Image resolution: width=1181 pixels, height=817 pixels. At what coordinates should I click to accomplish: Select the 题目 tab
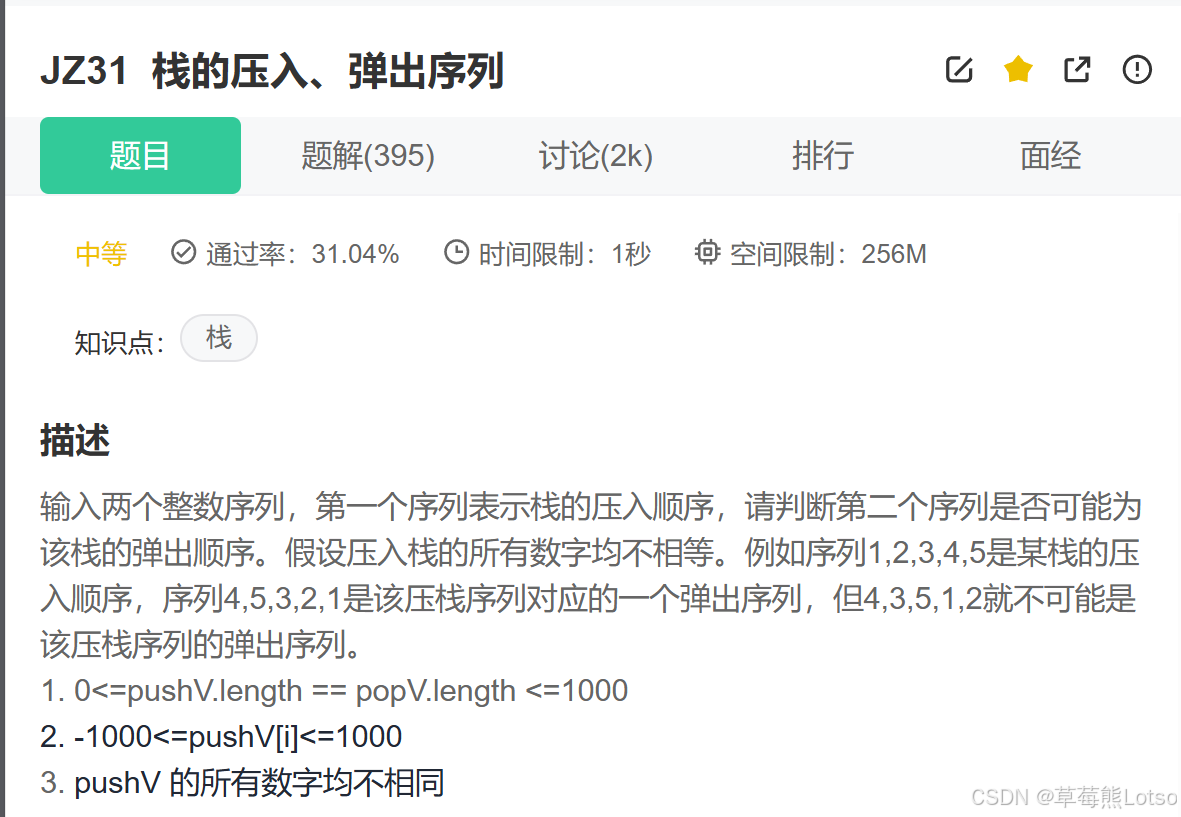pos(140,155)
